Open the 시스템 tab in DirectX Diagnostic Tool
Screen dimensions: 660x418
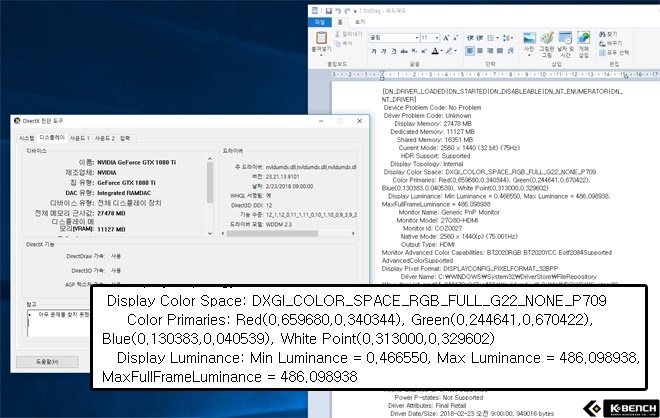[x=27, y=138]
